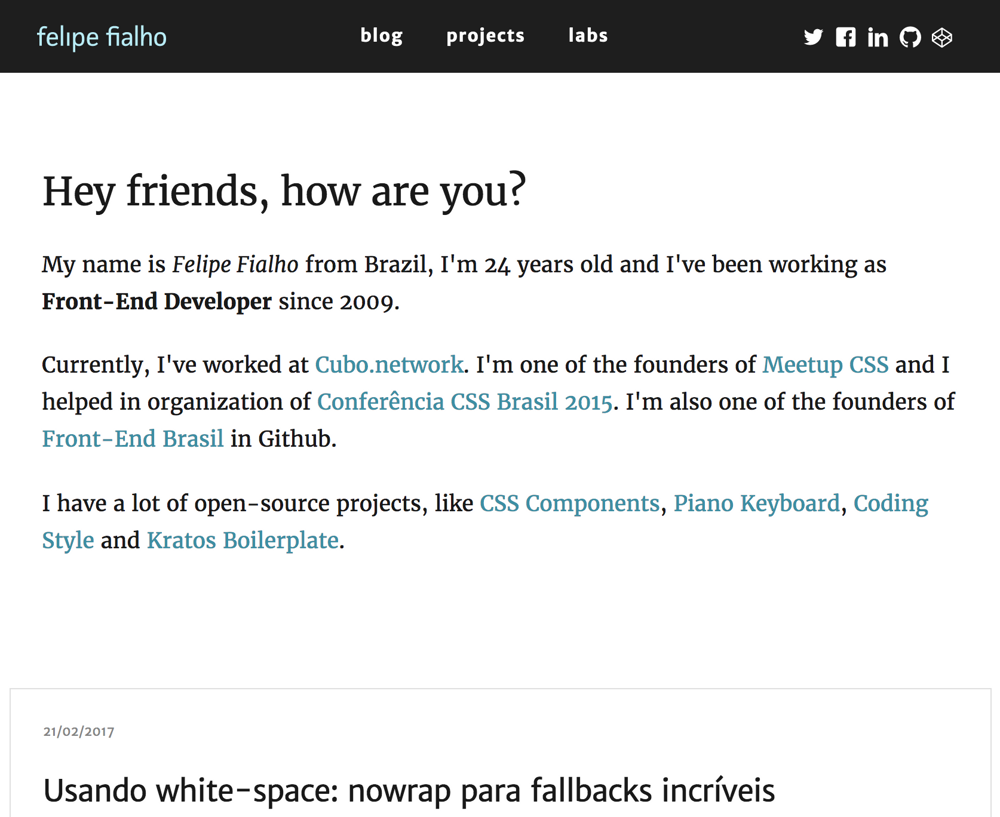Follow the Cubo.network link
This screenshot has height=817, width=1000.
coord(389,365)
